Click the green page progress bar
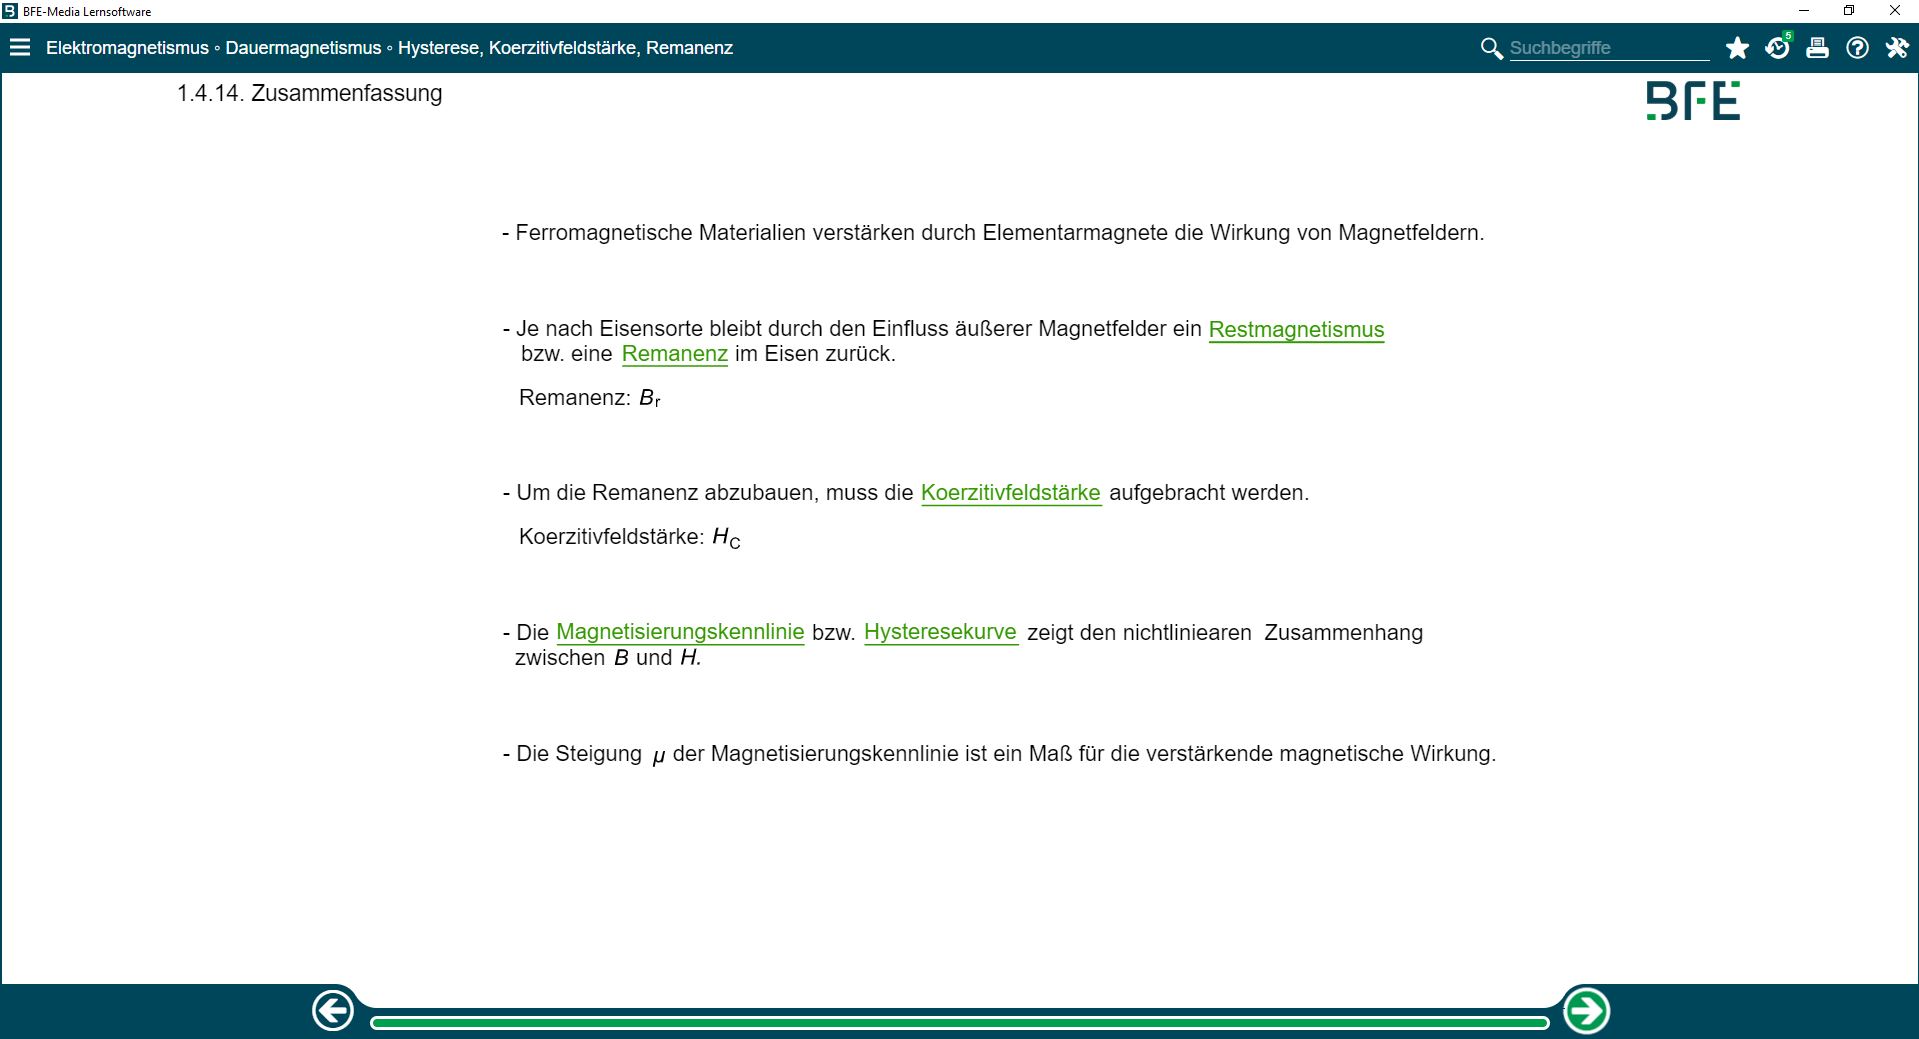The image size is (1919, 1039). coord(959,1022)
